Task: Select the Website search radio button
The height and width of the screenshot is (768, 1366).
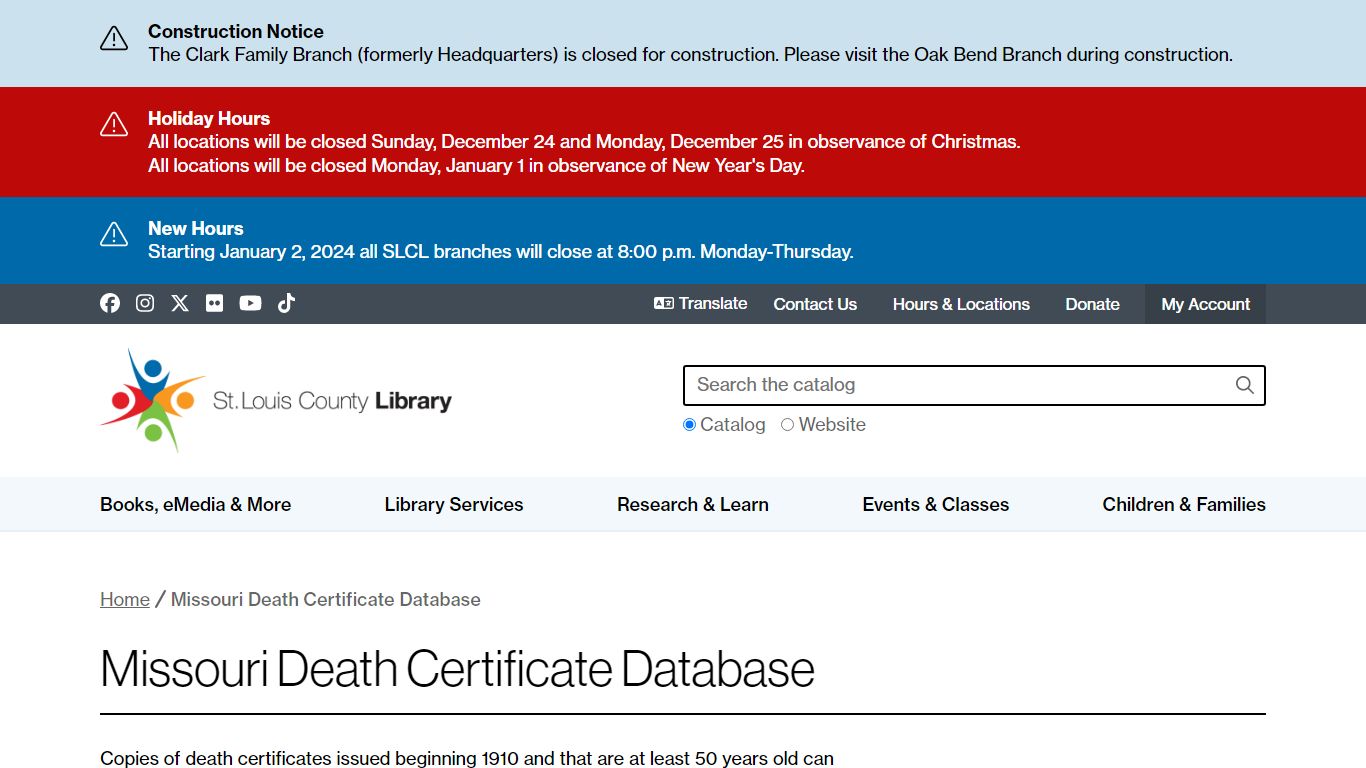Action: click(x=787, y=425)
